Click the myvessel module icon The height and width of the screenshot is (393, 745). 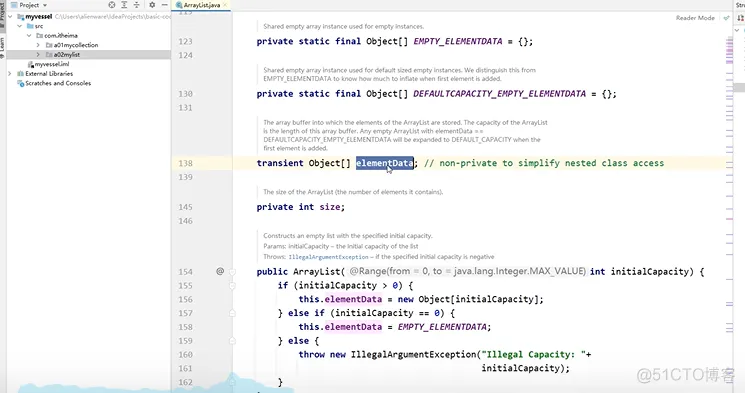click(20, 17)
